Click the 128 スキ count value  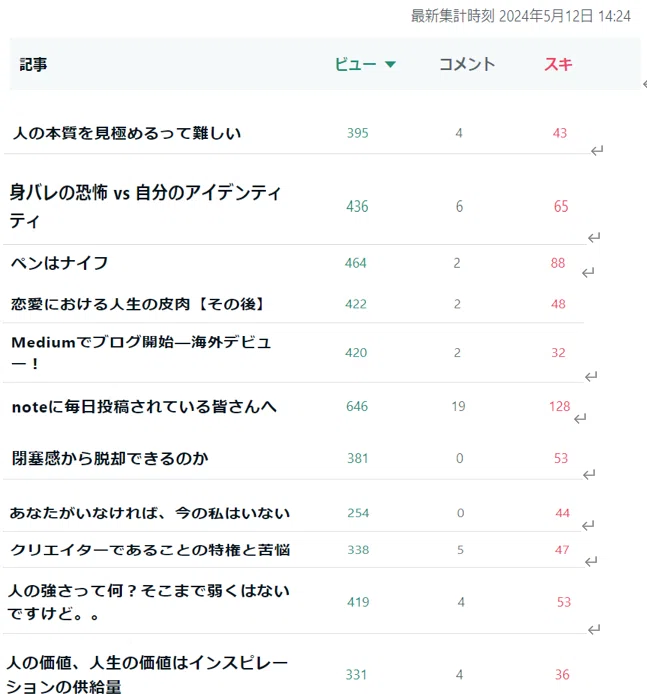tap(560, 406)
